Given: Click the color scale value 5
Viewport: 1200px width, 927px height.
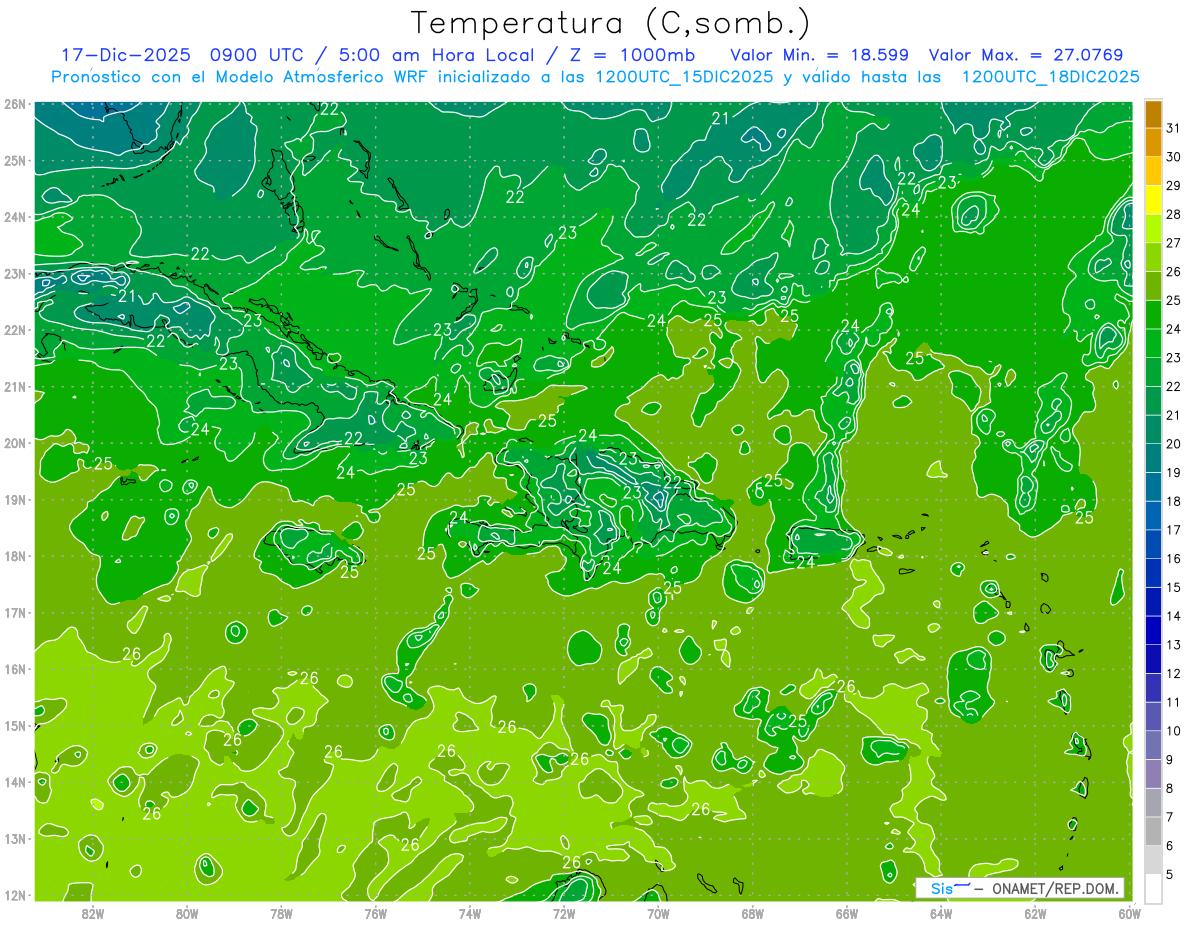Looking at the screenshot, I should [1170, 875].
